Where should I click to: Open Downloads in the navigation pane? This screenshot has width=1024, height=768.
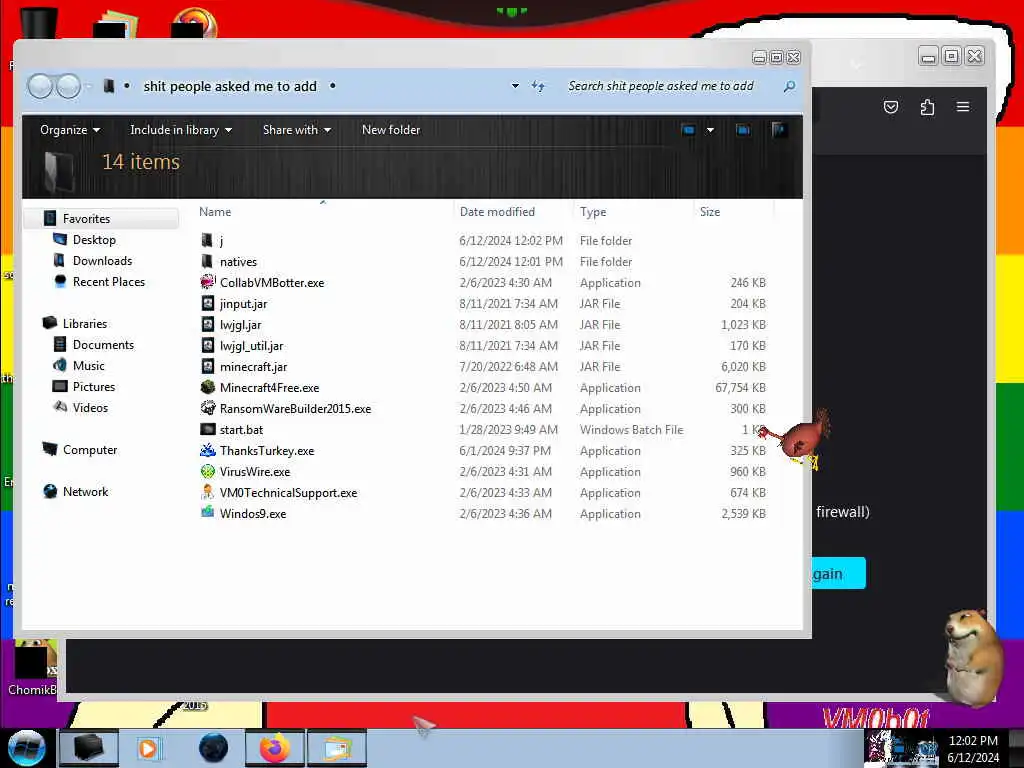pyautogui.click(x=103, y=261)
